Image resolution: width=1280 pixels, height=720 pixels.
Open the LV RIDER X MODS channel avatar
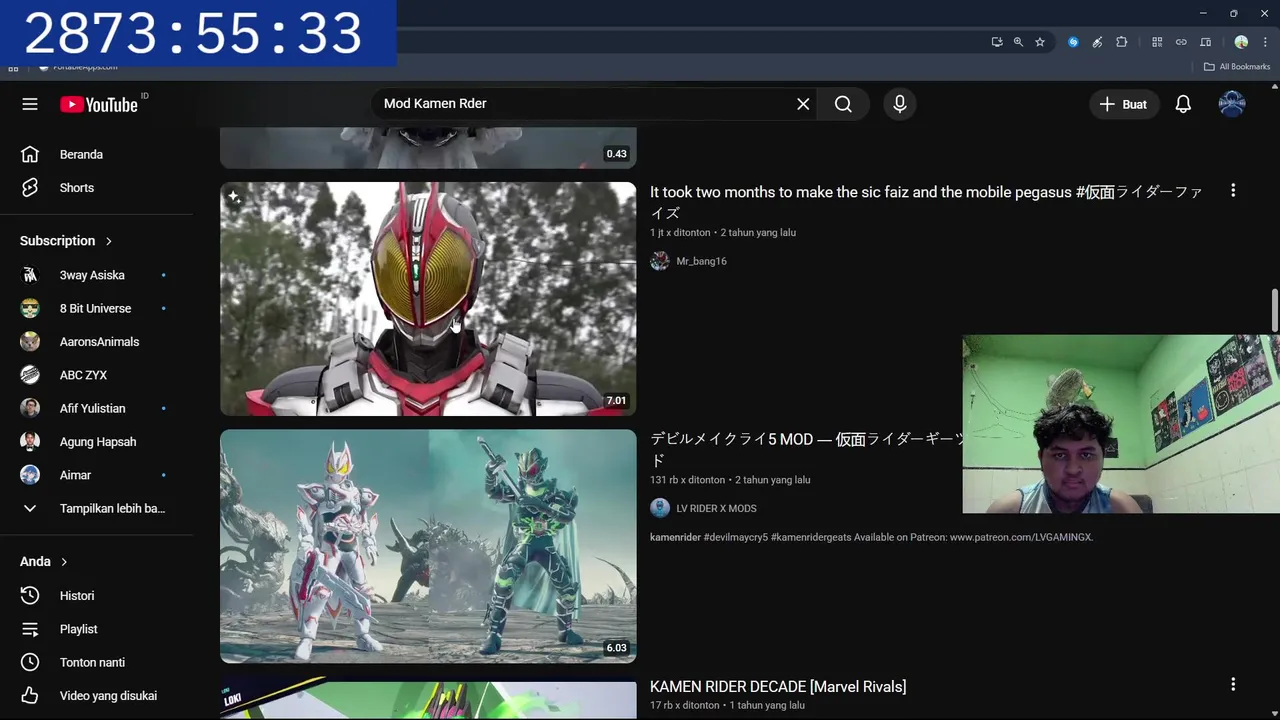[x=660, y=508]
